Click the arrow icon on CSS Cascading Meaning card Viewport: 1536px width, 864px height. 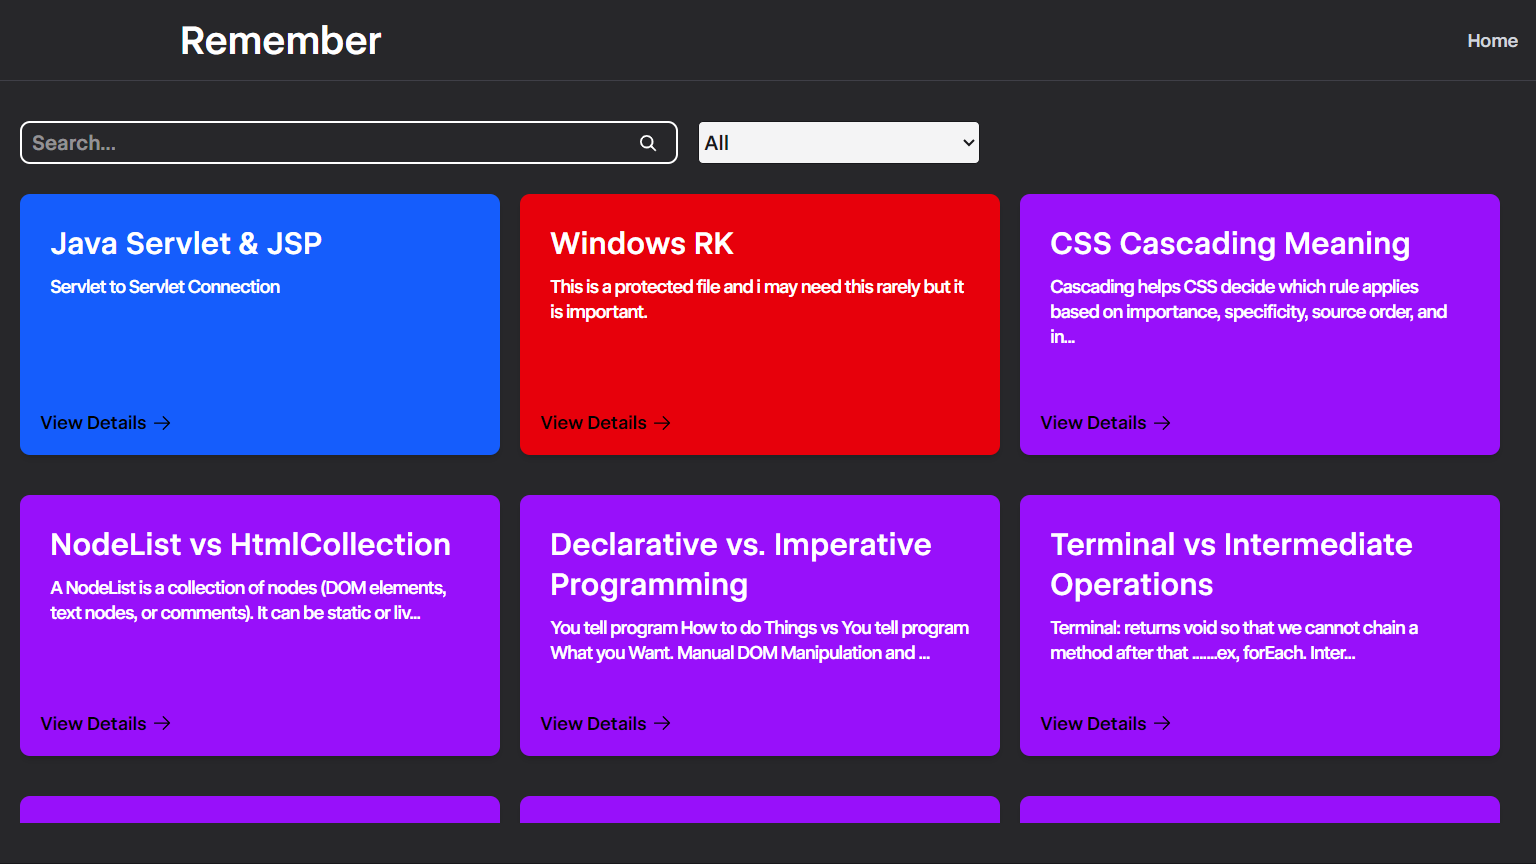pos(1162,423)
